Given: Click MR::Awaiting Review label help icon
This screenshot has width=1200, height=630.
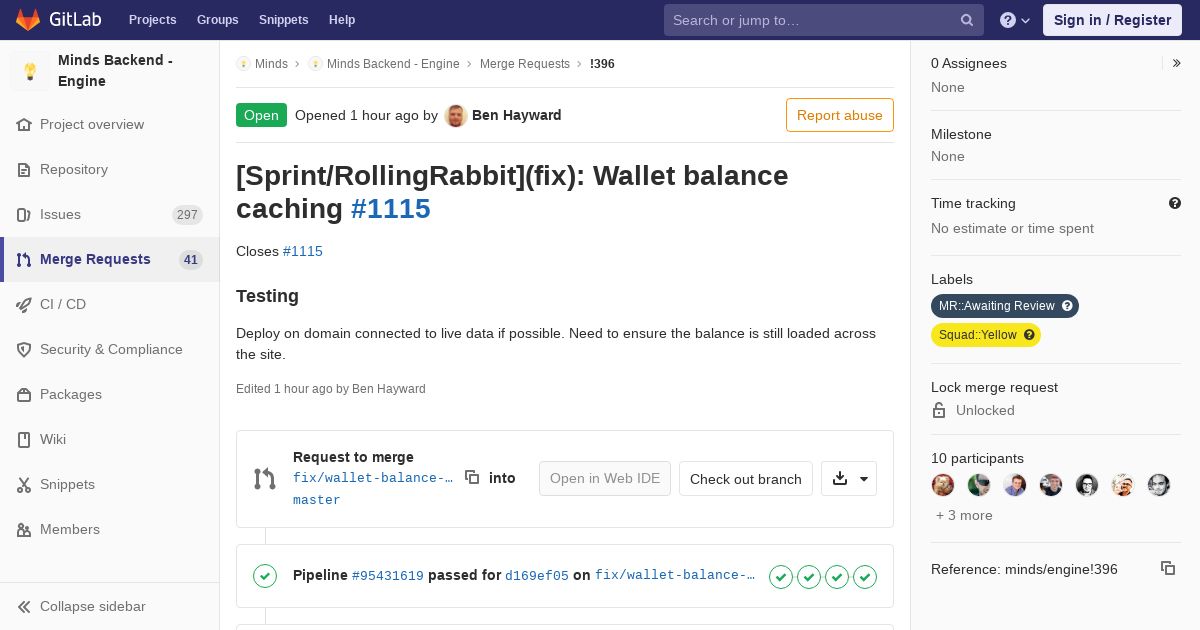Looking at the screenshot, I should 1067,306.
